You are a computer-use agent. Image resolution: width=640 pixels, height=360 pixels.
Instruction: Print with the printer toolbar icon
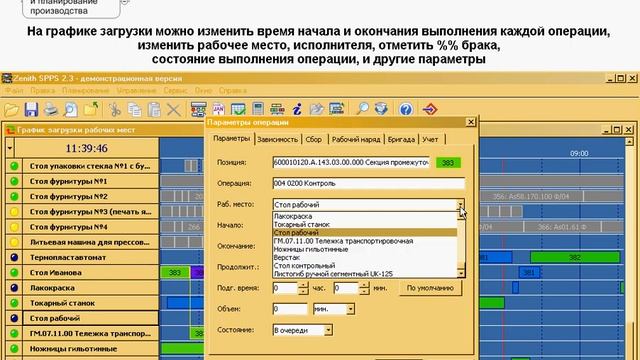pos(51,109)
